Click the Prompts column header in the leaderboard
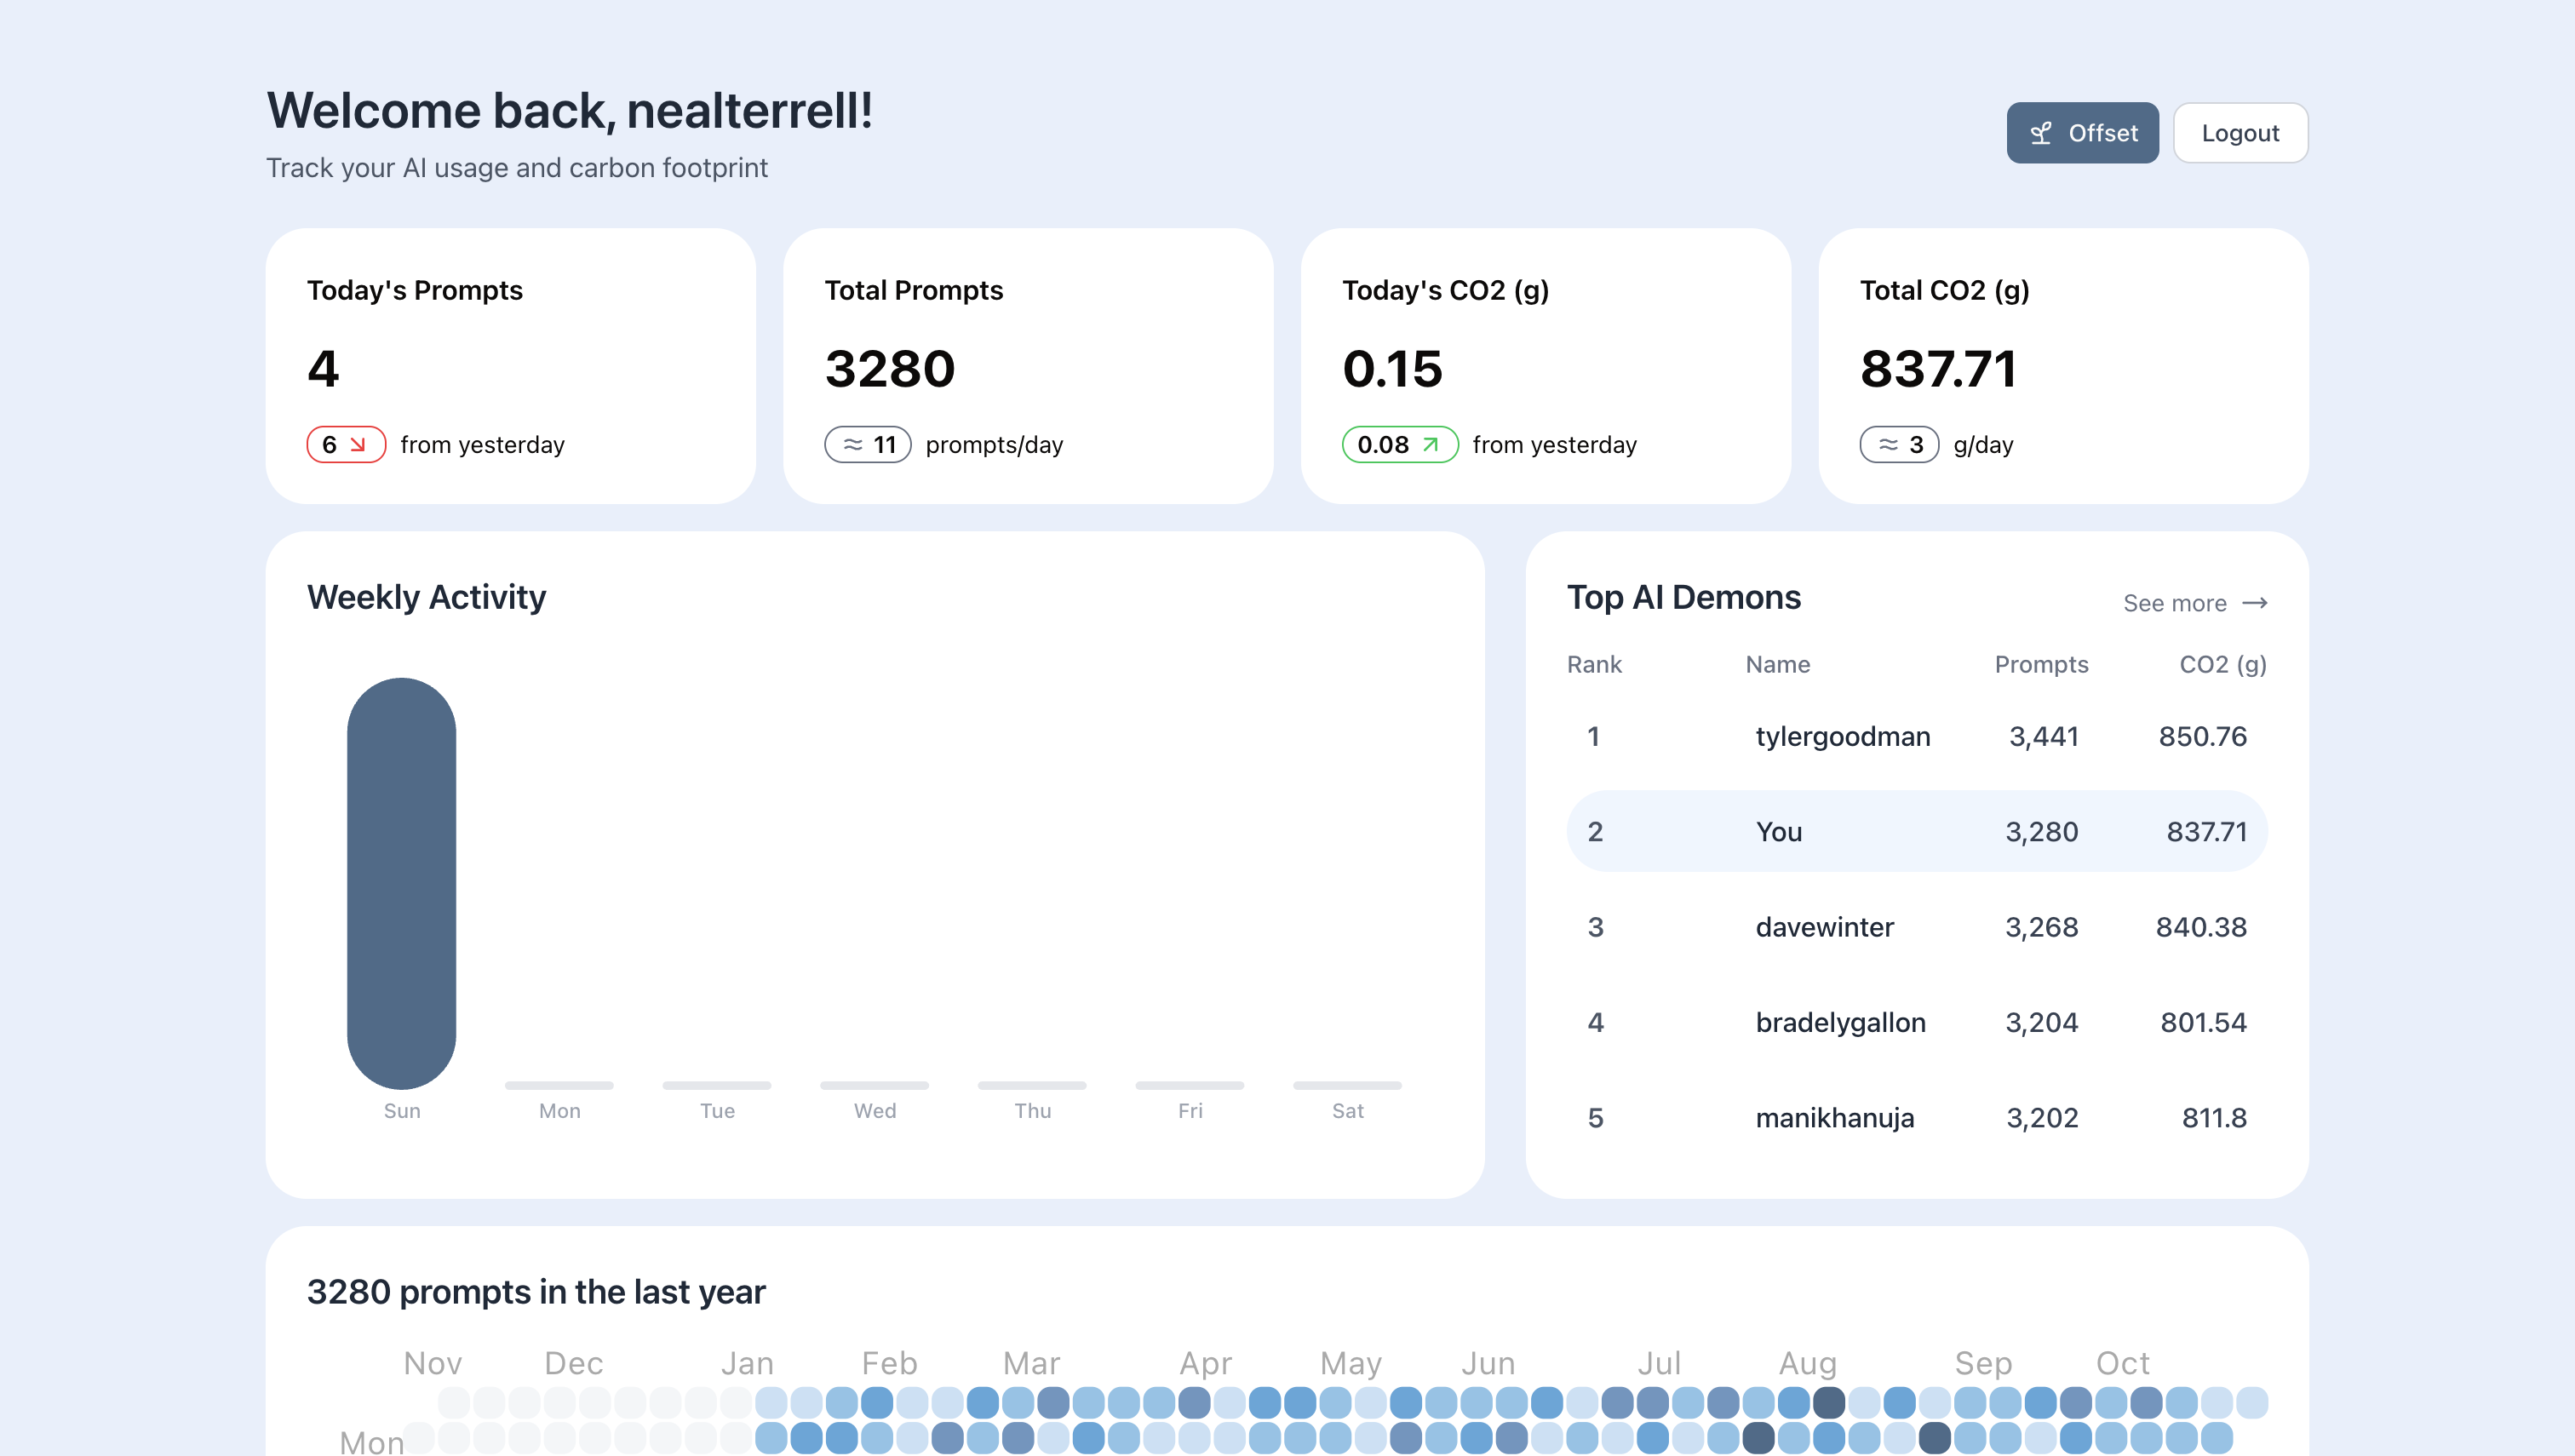This screenshot has width=2575, height=1456. (2041, 664)
